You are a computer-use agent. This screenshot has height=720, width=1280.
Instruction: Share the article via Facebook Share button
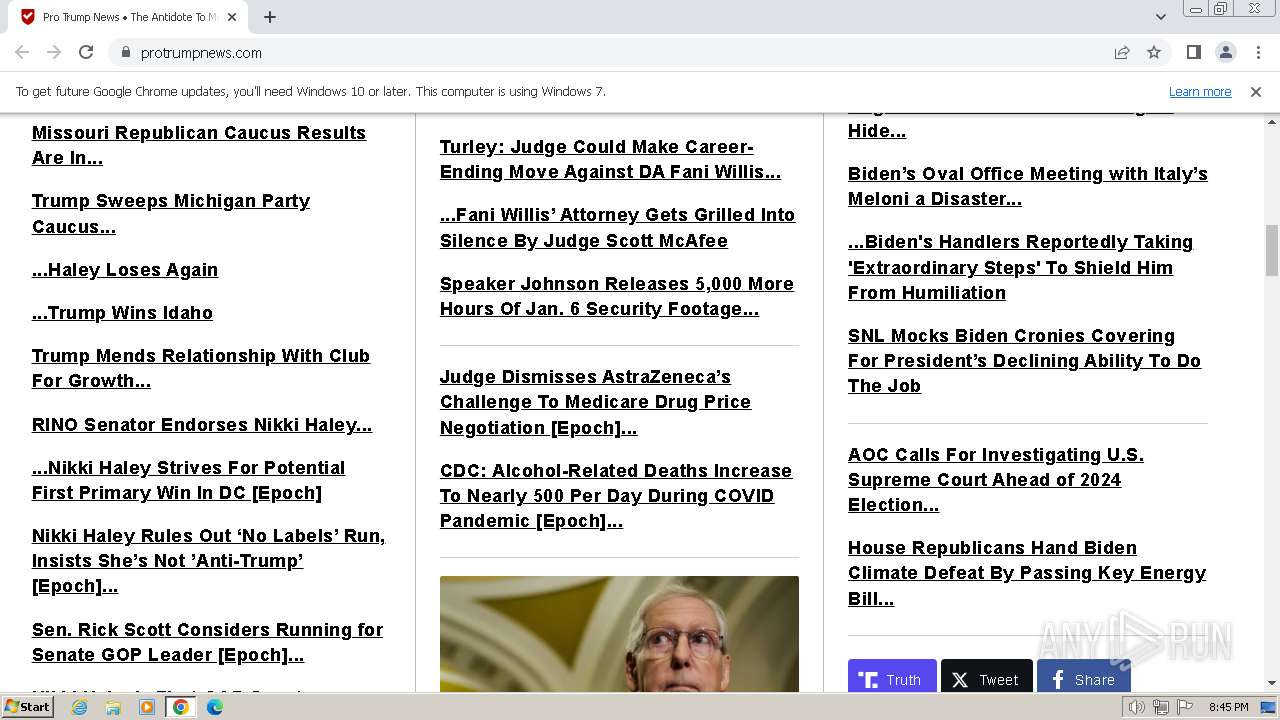tap(1084, 678)
